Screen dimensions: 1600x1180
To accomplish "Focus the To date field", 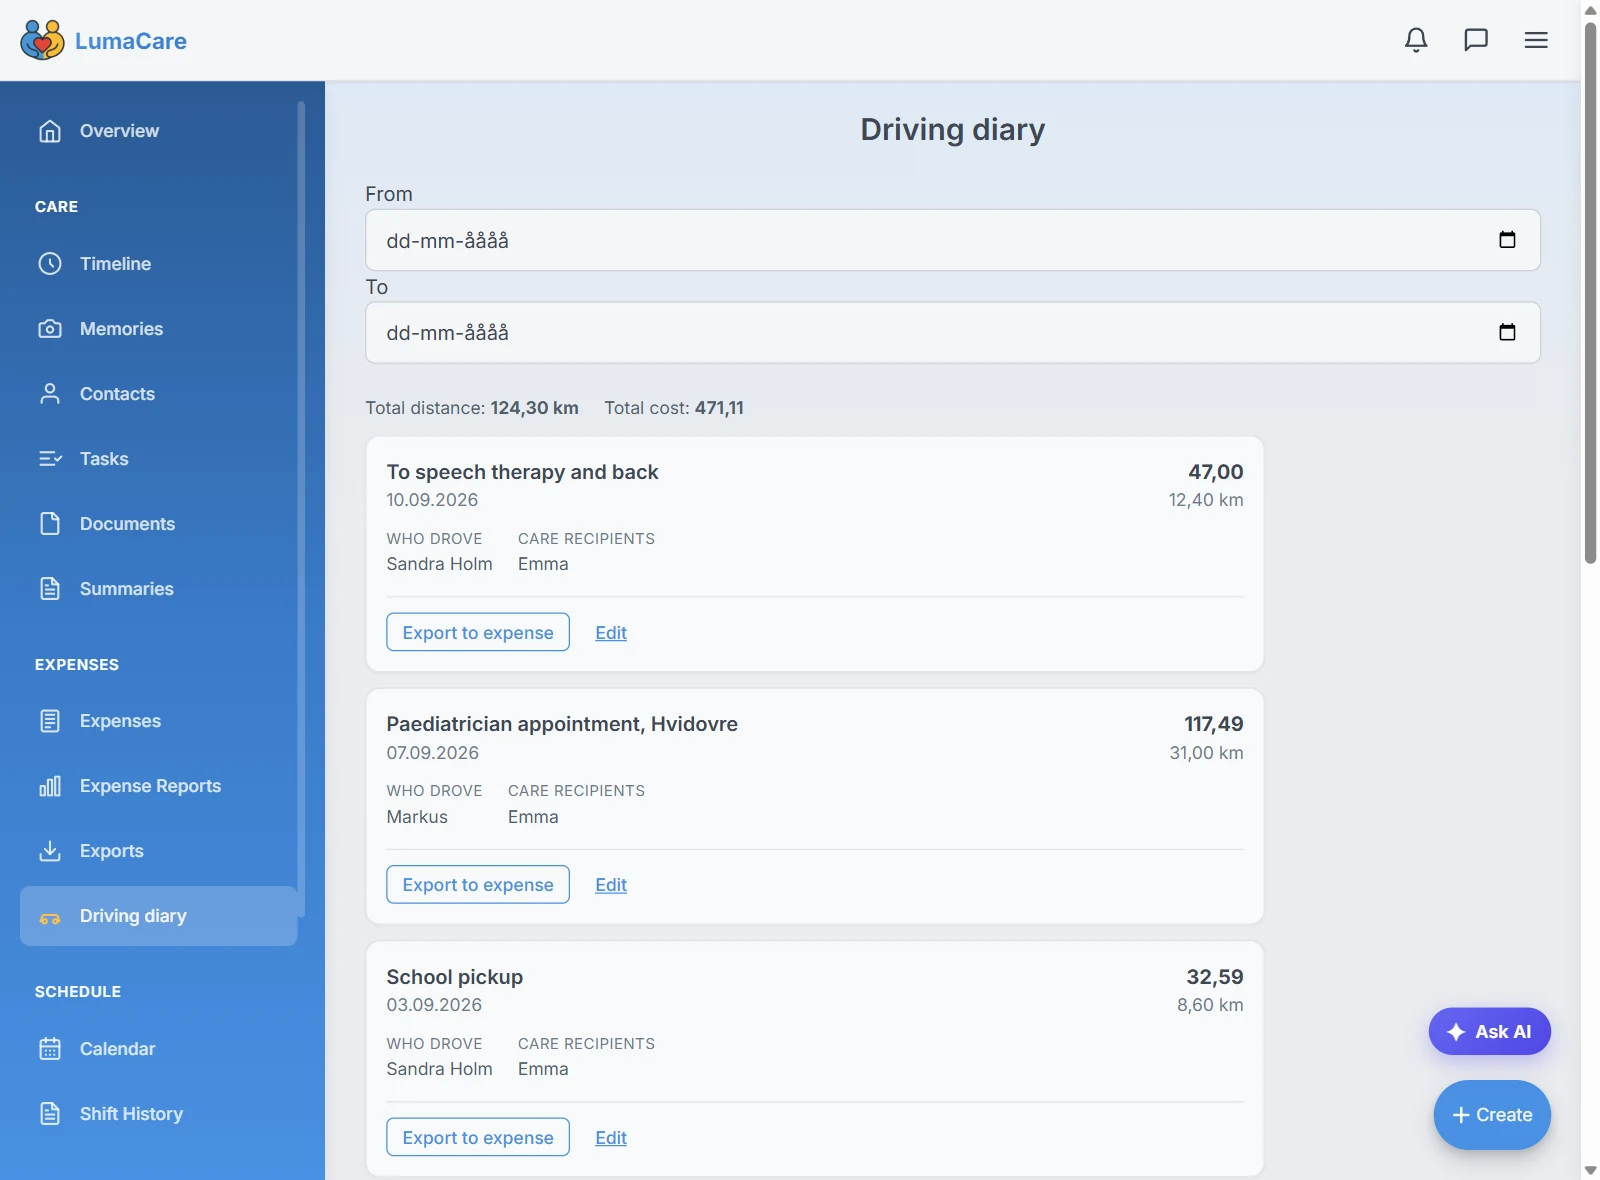I will 952,332.
